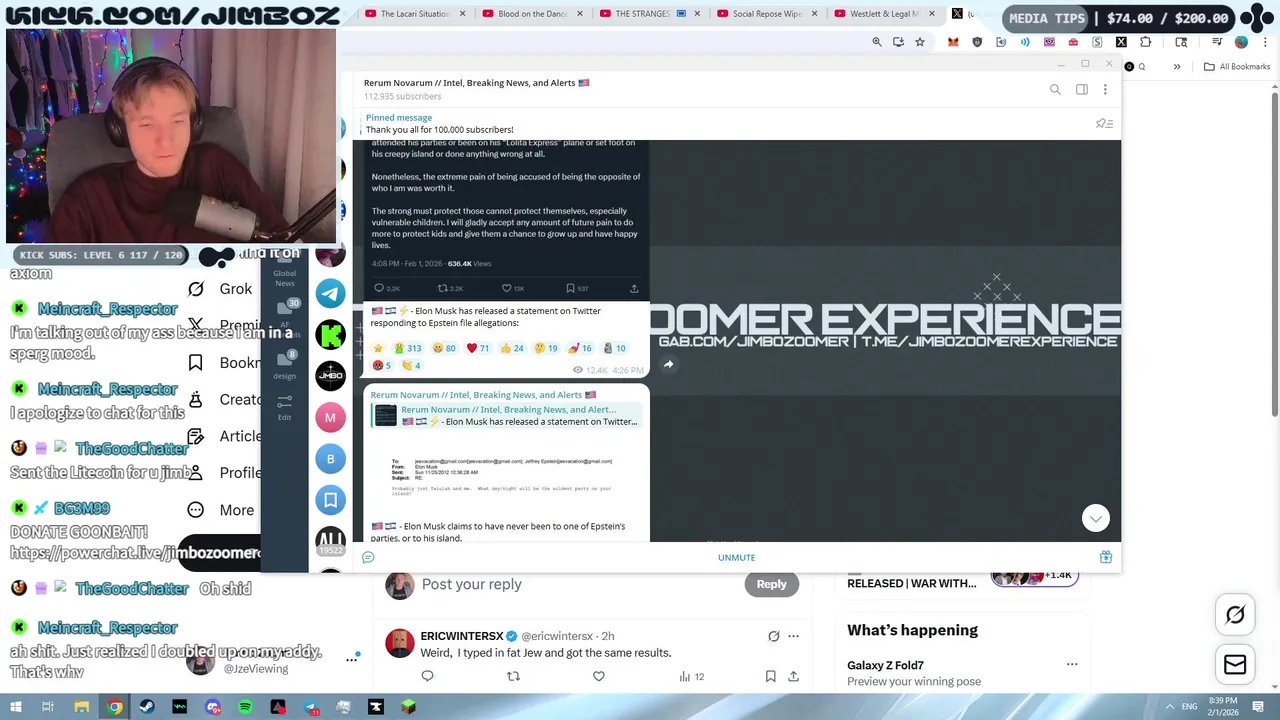The height and width of the screenshot is (720, 1280).
Task: Forward the Elon Musk statement post
Action: tap(668, 364)
